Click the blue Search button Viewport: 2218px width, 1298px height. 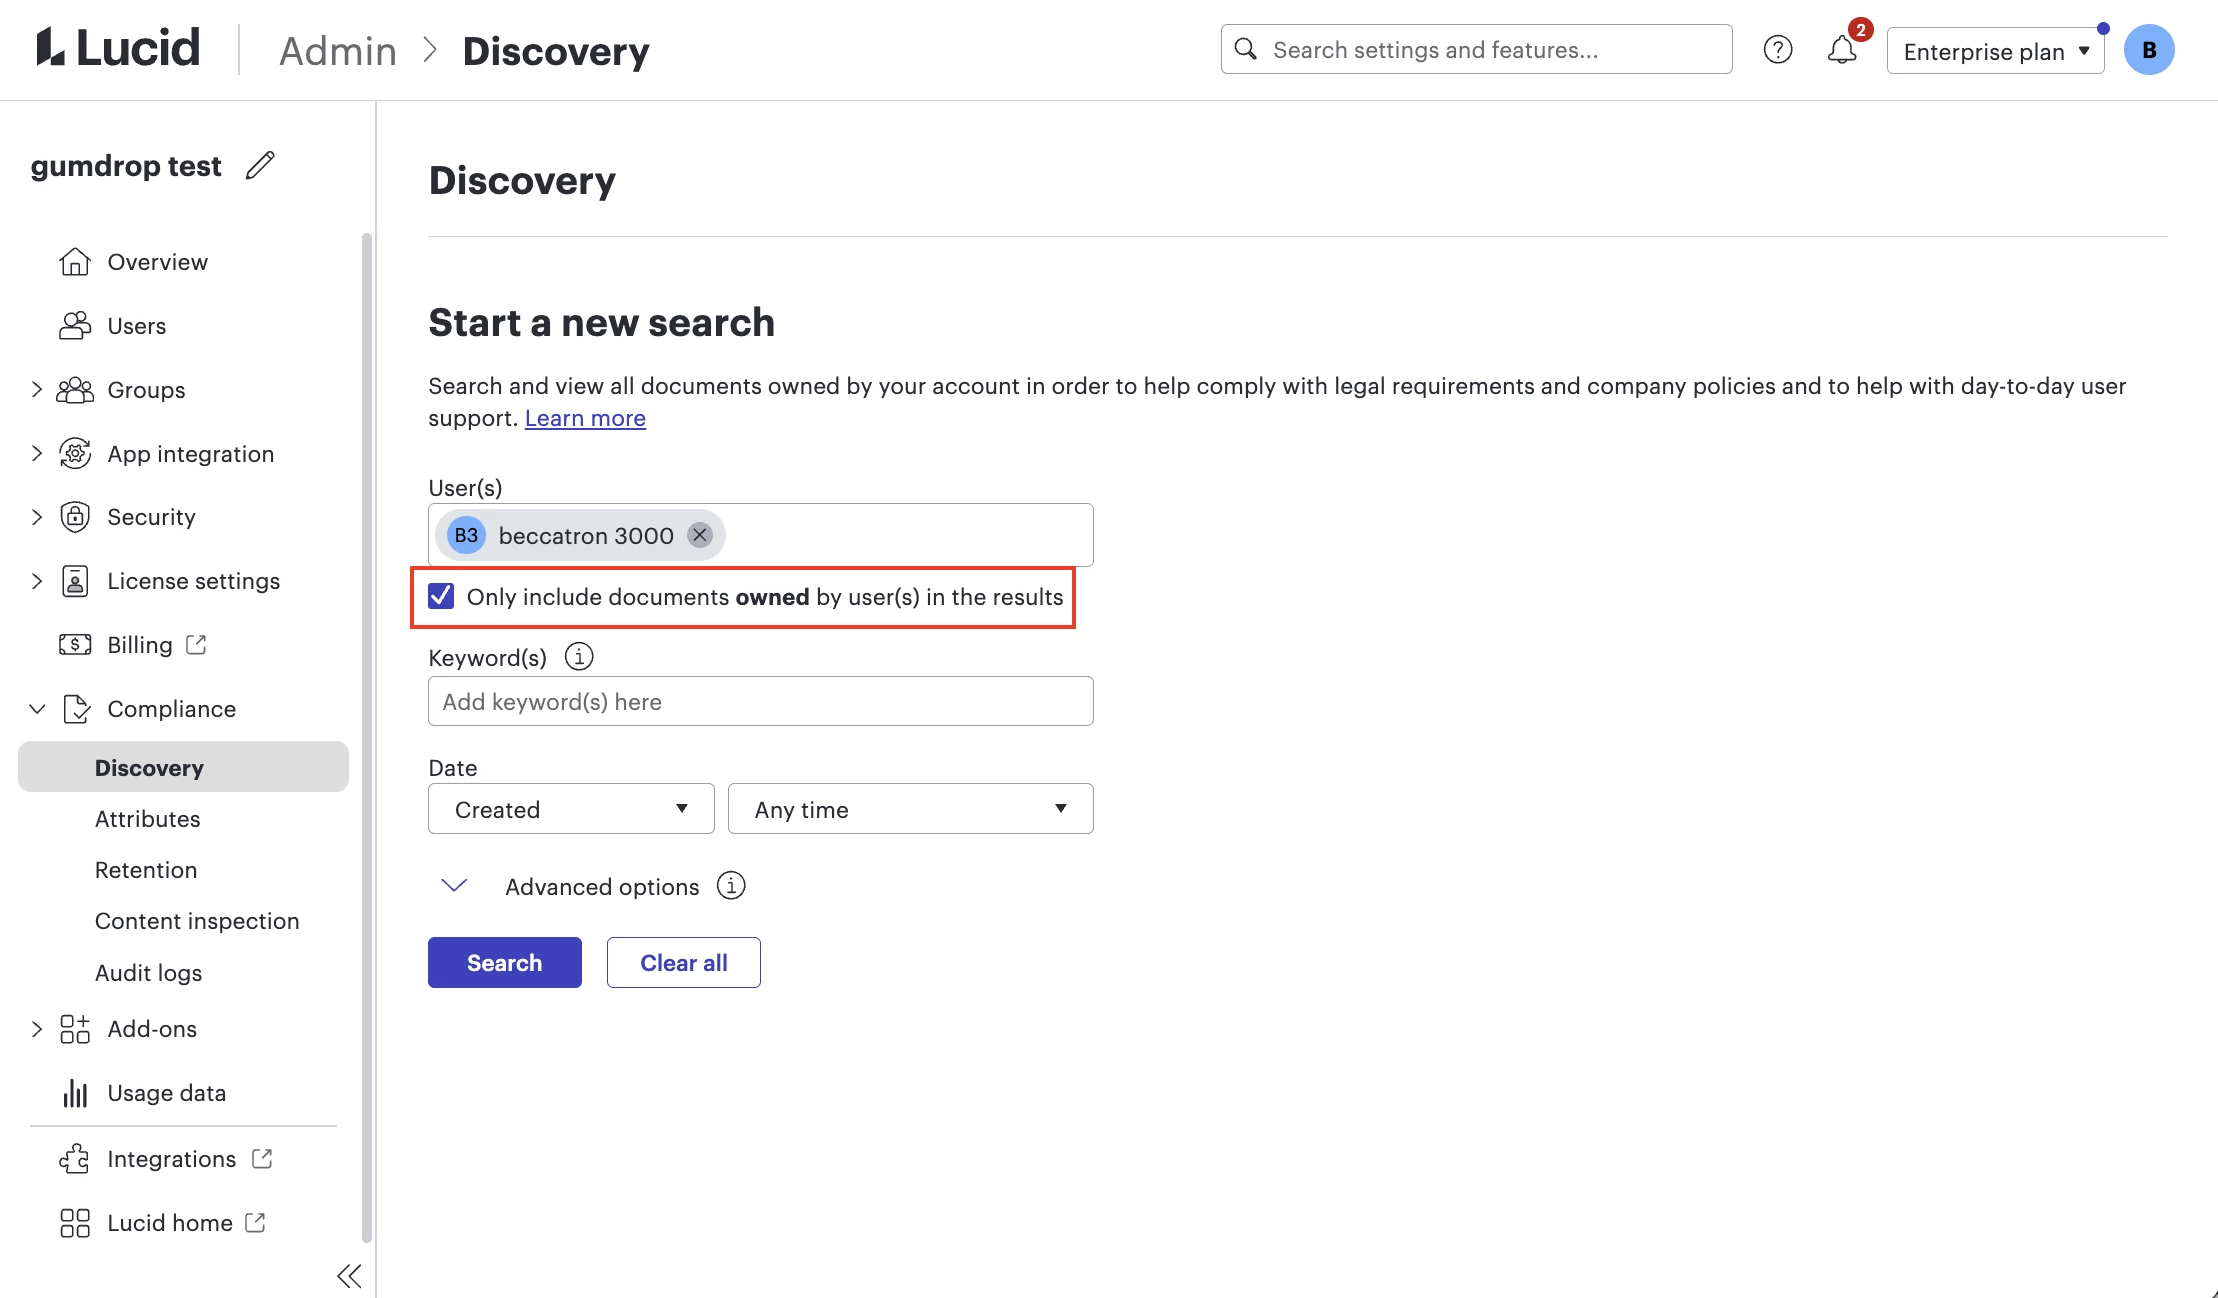[504, 962]
